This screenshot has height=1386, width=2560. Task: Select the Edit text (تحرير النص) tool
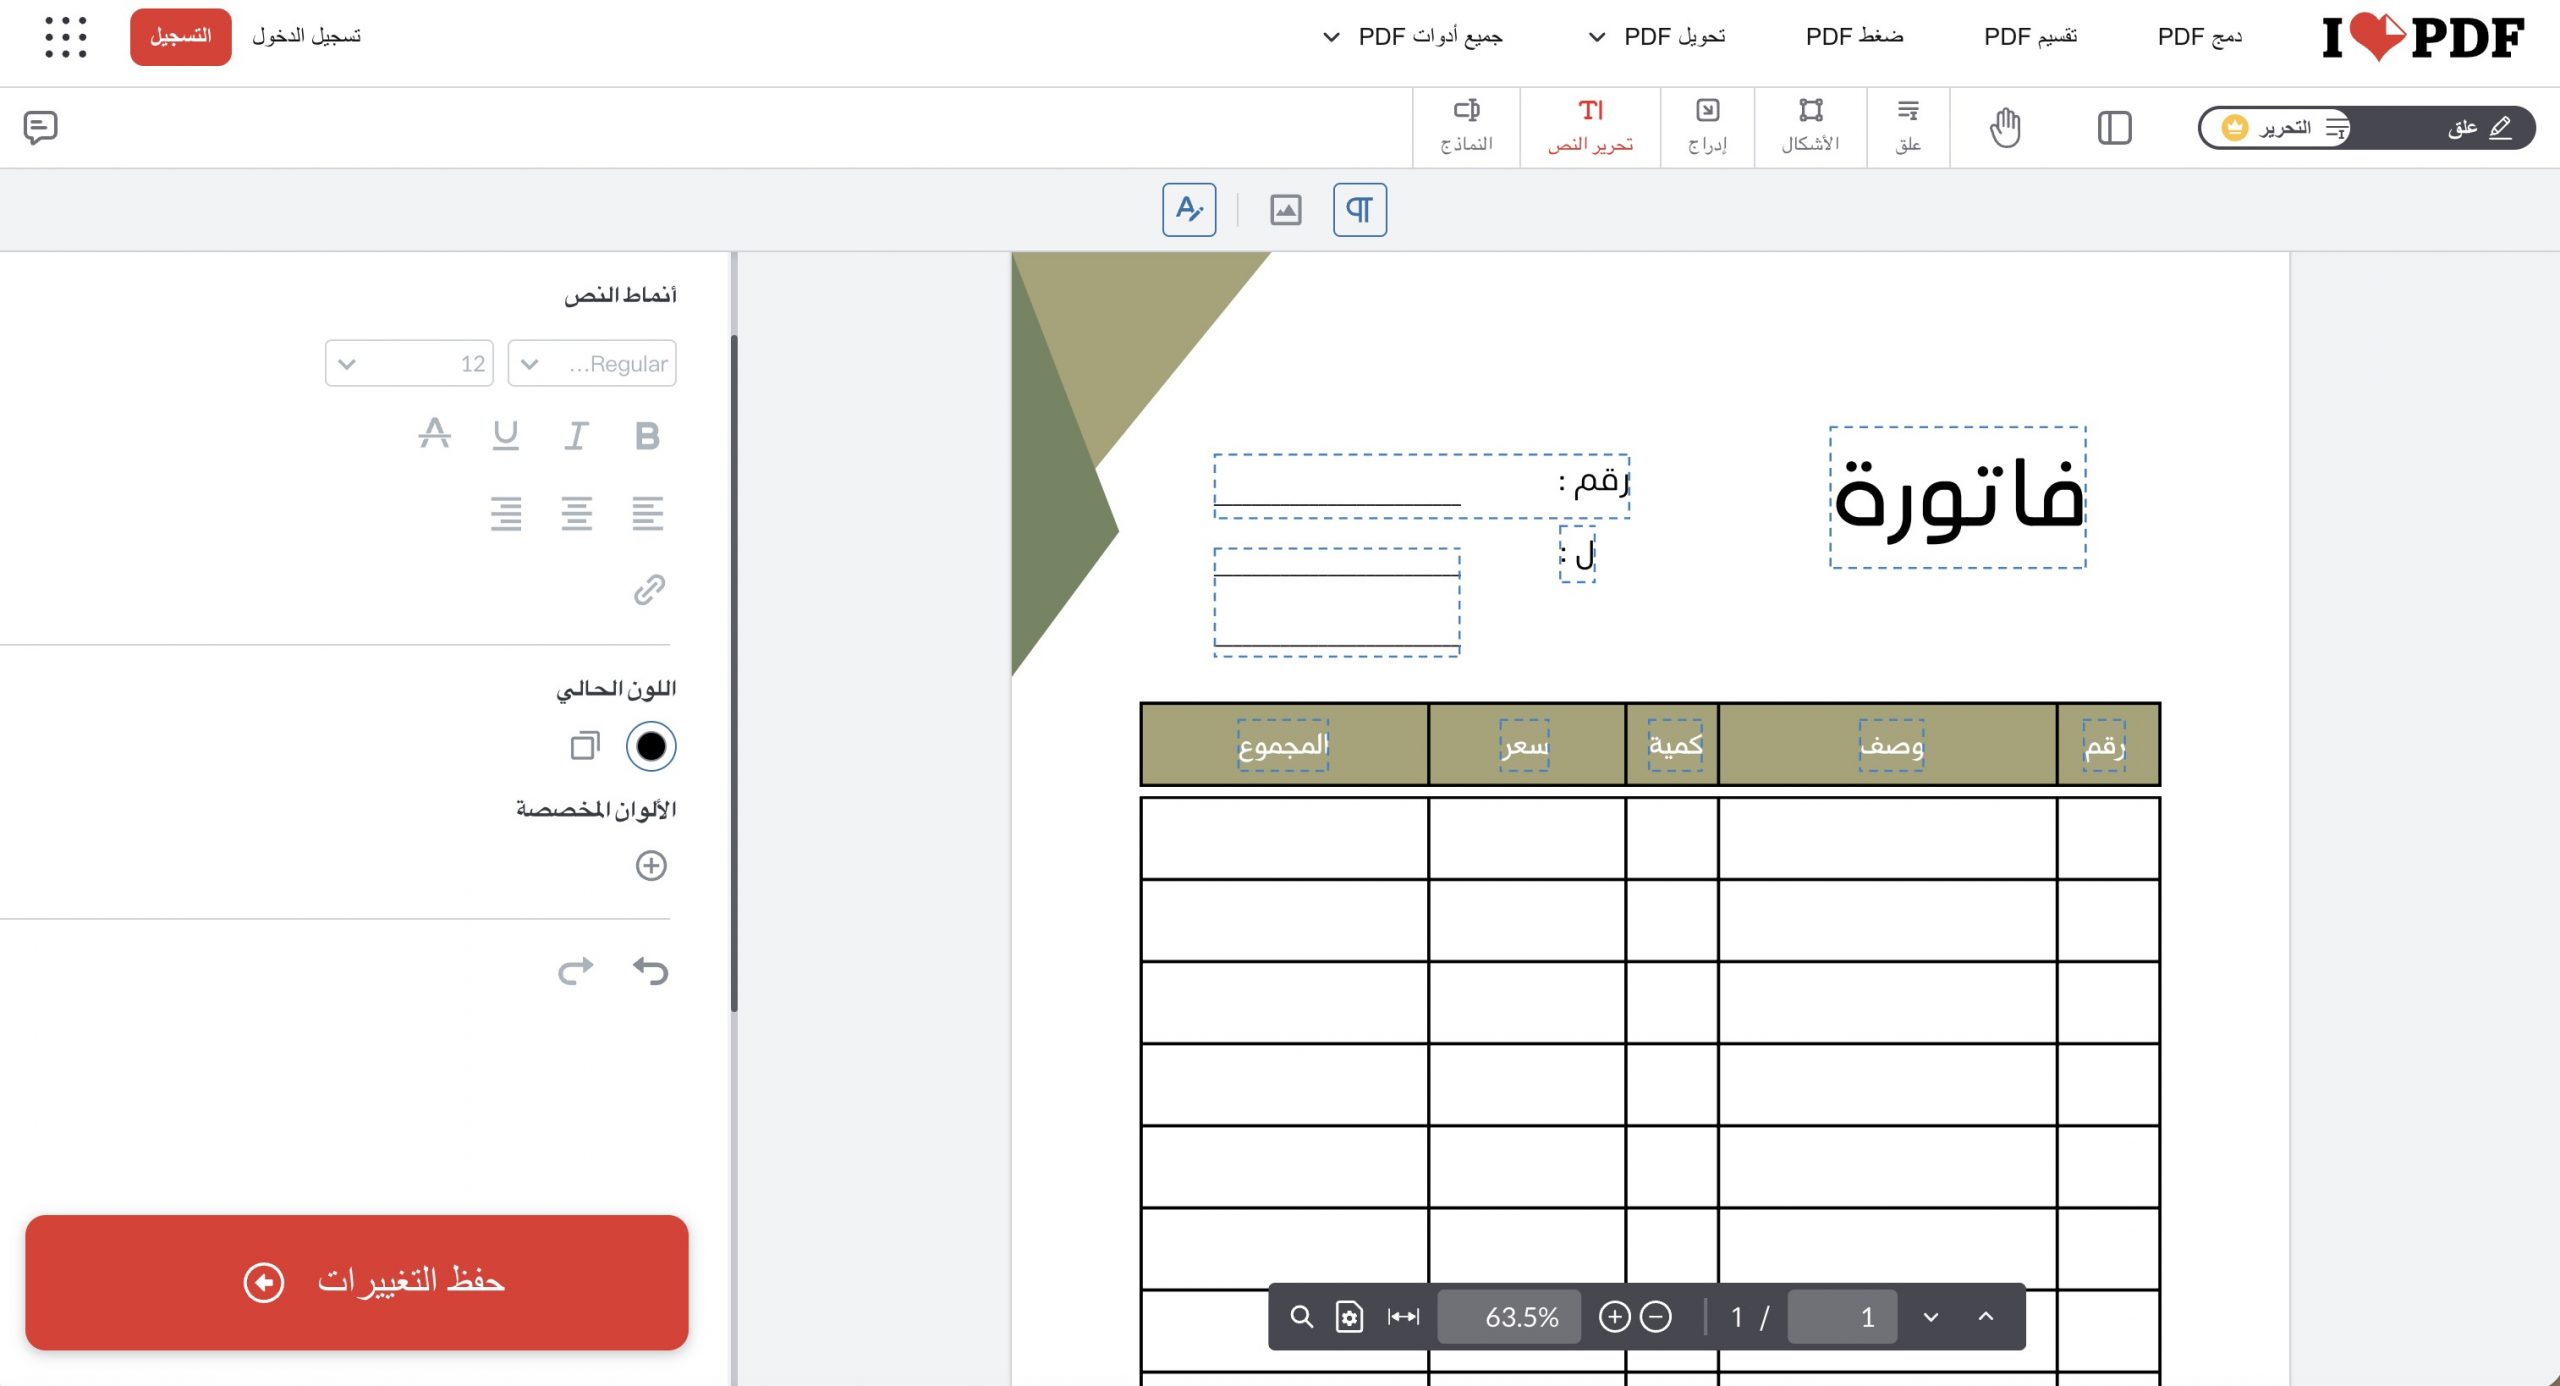(1590, 127)
